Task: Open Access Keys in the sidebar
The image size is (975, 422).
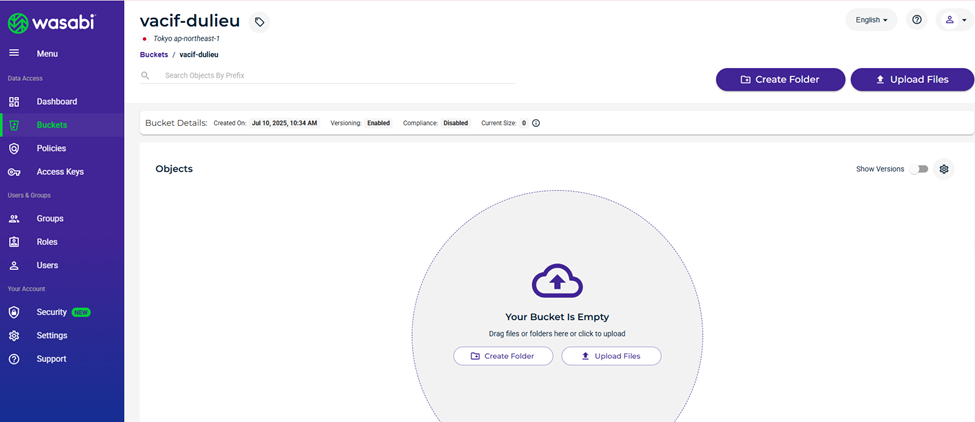Action: pyautogui.click(x=60, y=172)
